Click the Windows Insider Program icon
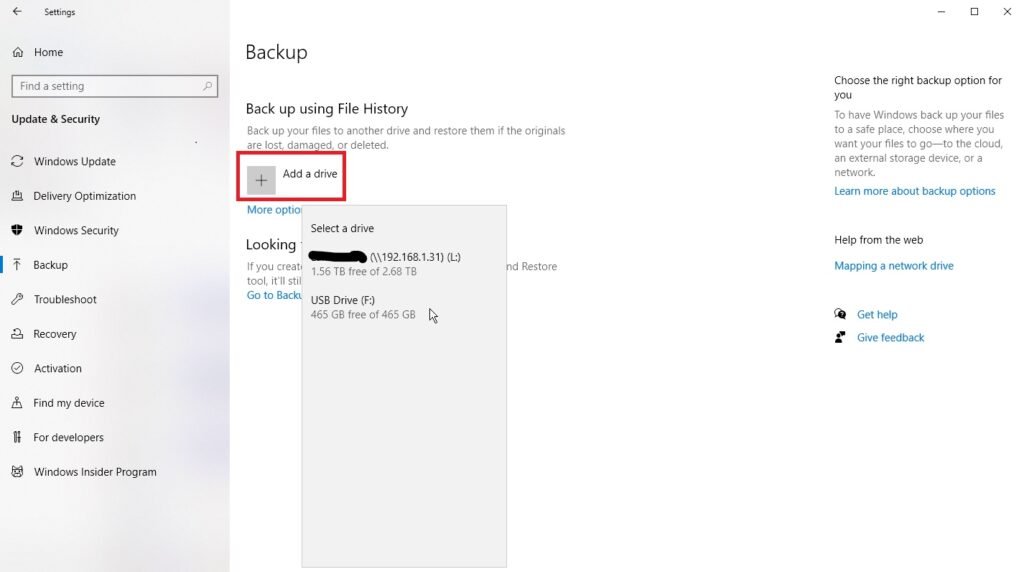The height and width of the screenshot is (572, 1024). [18, 471]
